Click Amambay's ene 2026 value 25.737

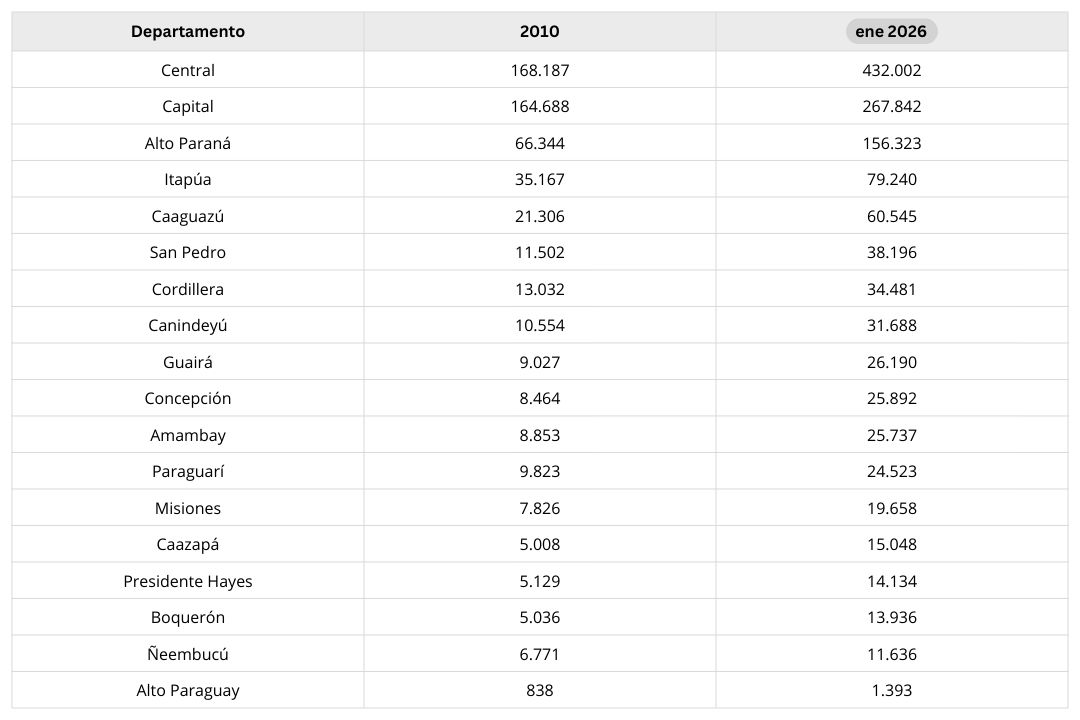[891, 435]
